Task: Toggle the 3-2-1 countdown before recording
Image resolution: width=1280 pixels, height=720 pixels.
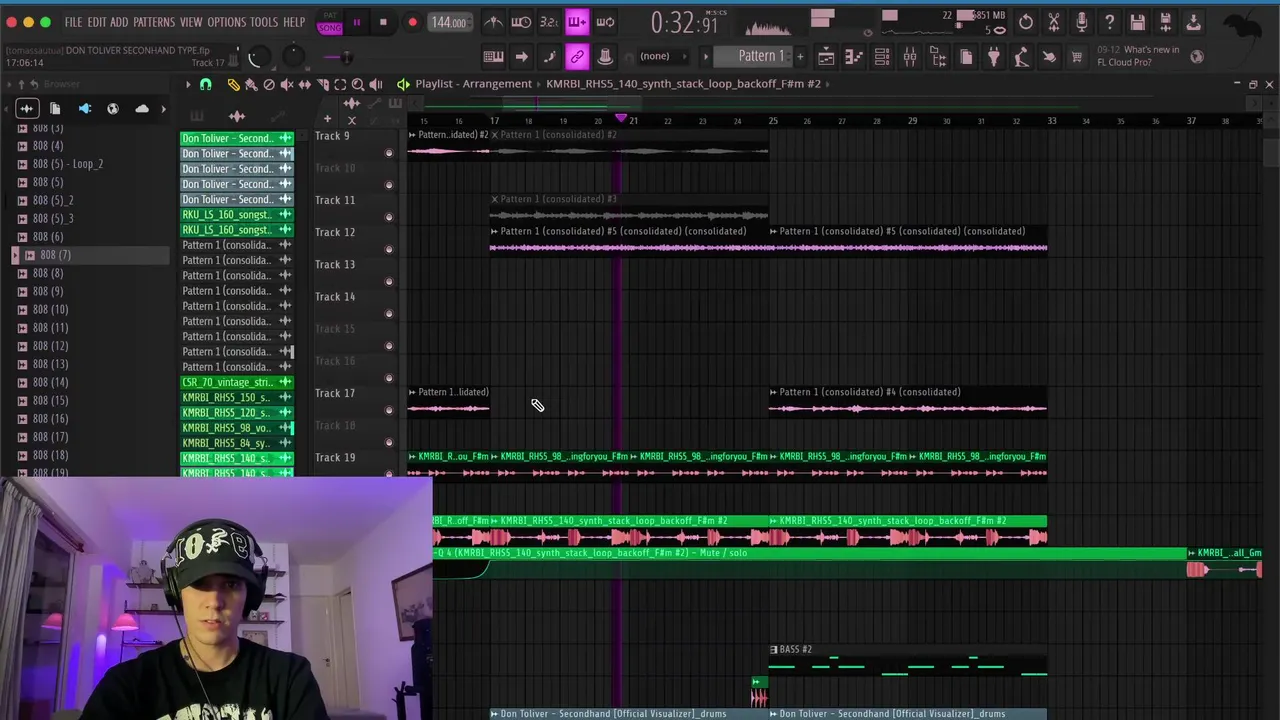Action: click(x=549, y=22)
